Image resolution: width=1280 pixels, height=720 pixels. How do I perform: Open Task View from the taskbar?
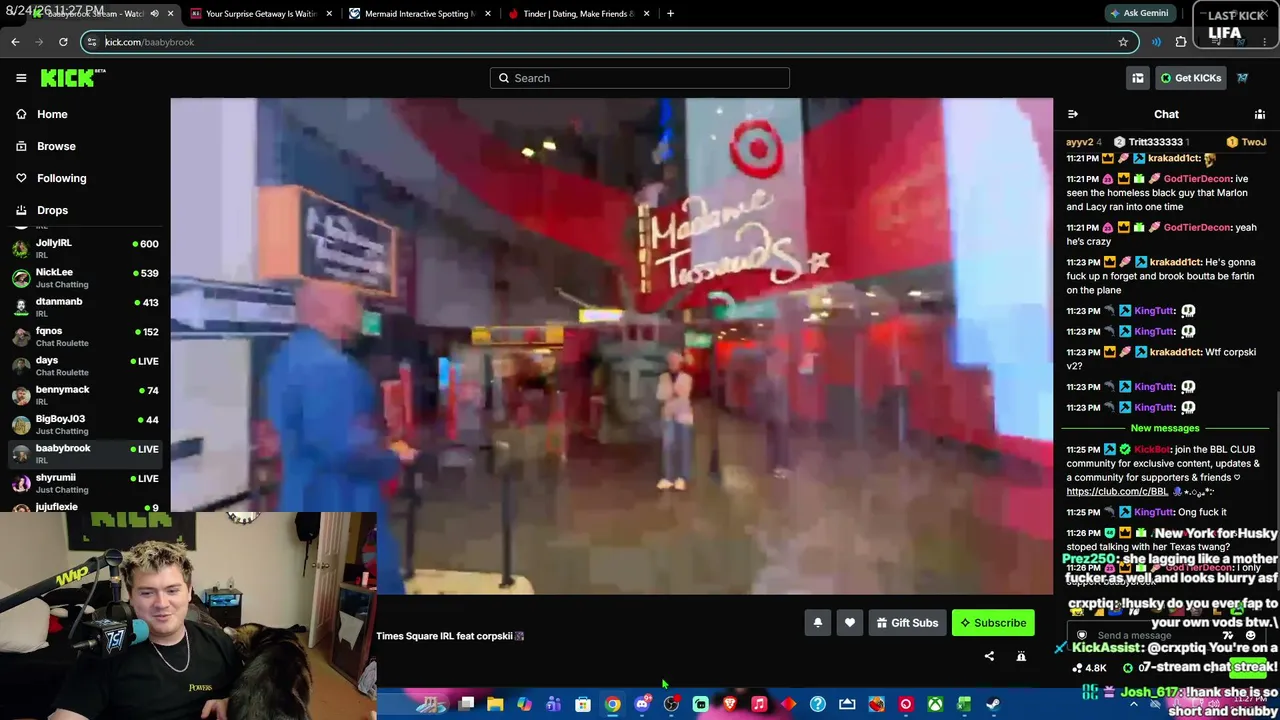[466, 704]
